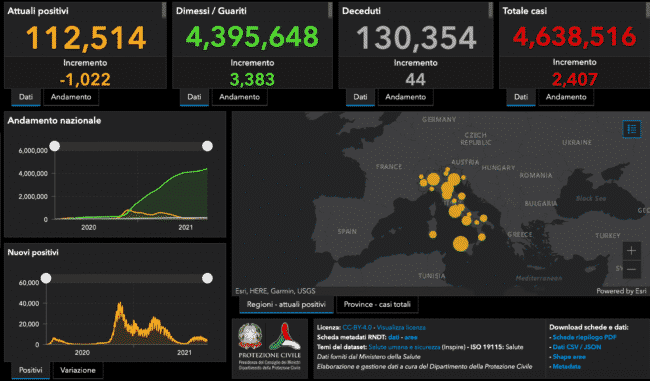Click the 3,383 increment value
This screenshot has width=650, height=381.
point(252,79)
